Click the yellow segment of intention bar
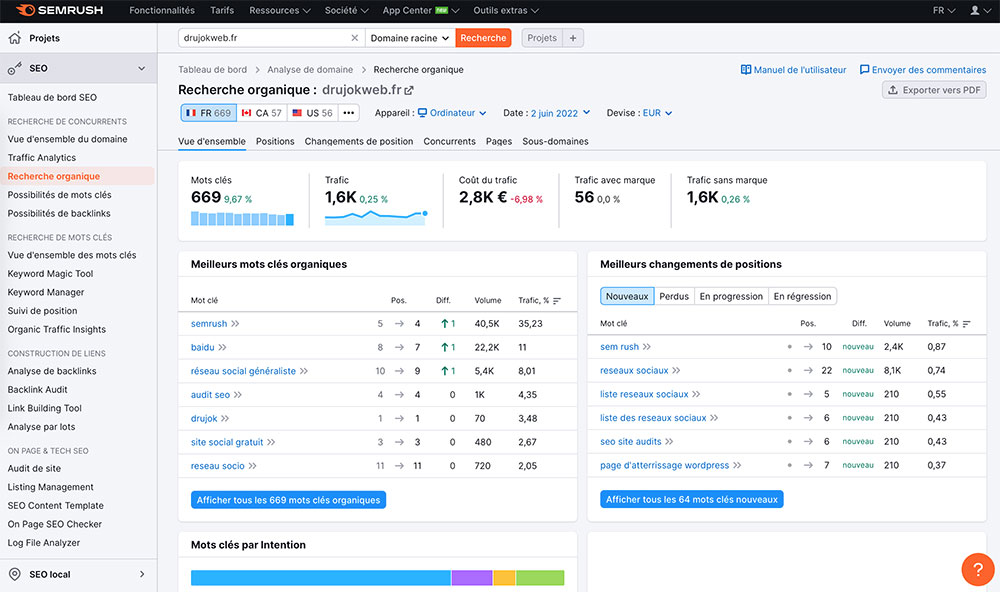This screenshot has width=1000, height=592. tap(504, 578)
